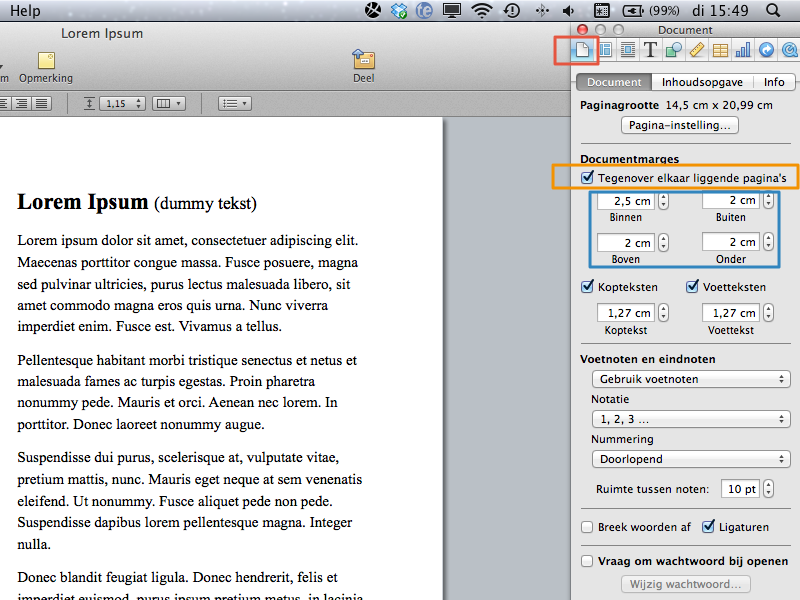Viewport: 800px width, 600px height.
Task: Click the display mirroring menu bar icon
Action: pos(452,10)
